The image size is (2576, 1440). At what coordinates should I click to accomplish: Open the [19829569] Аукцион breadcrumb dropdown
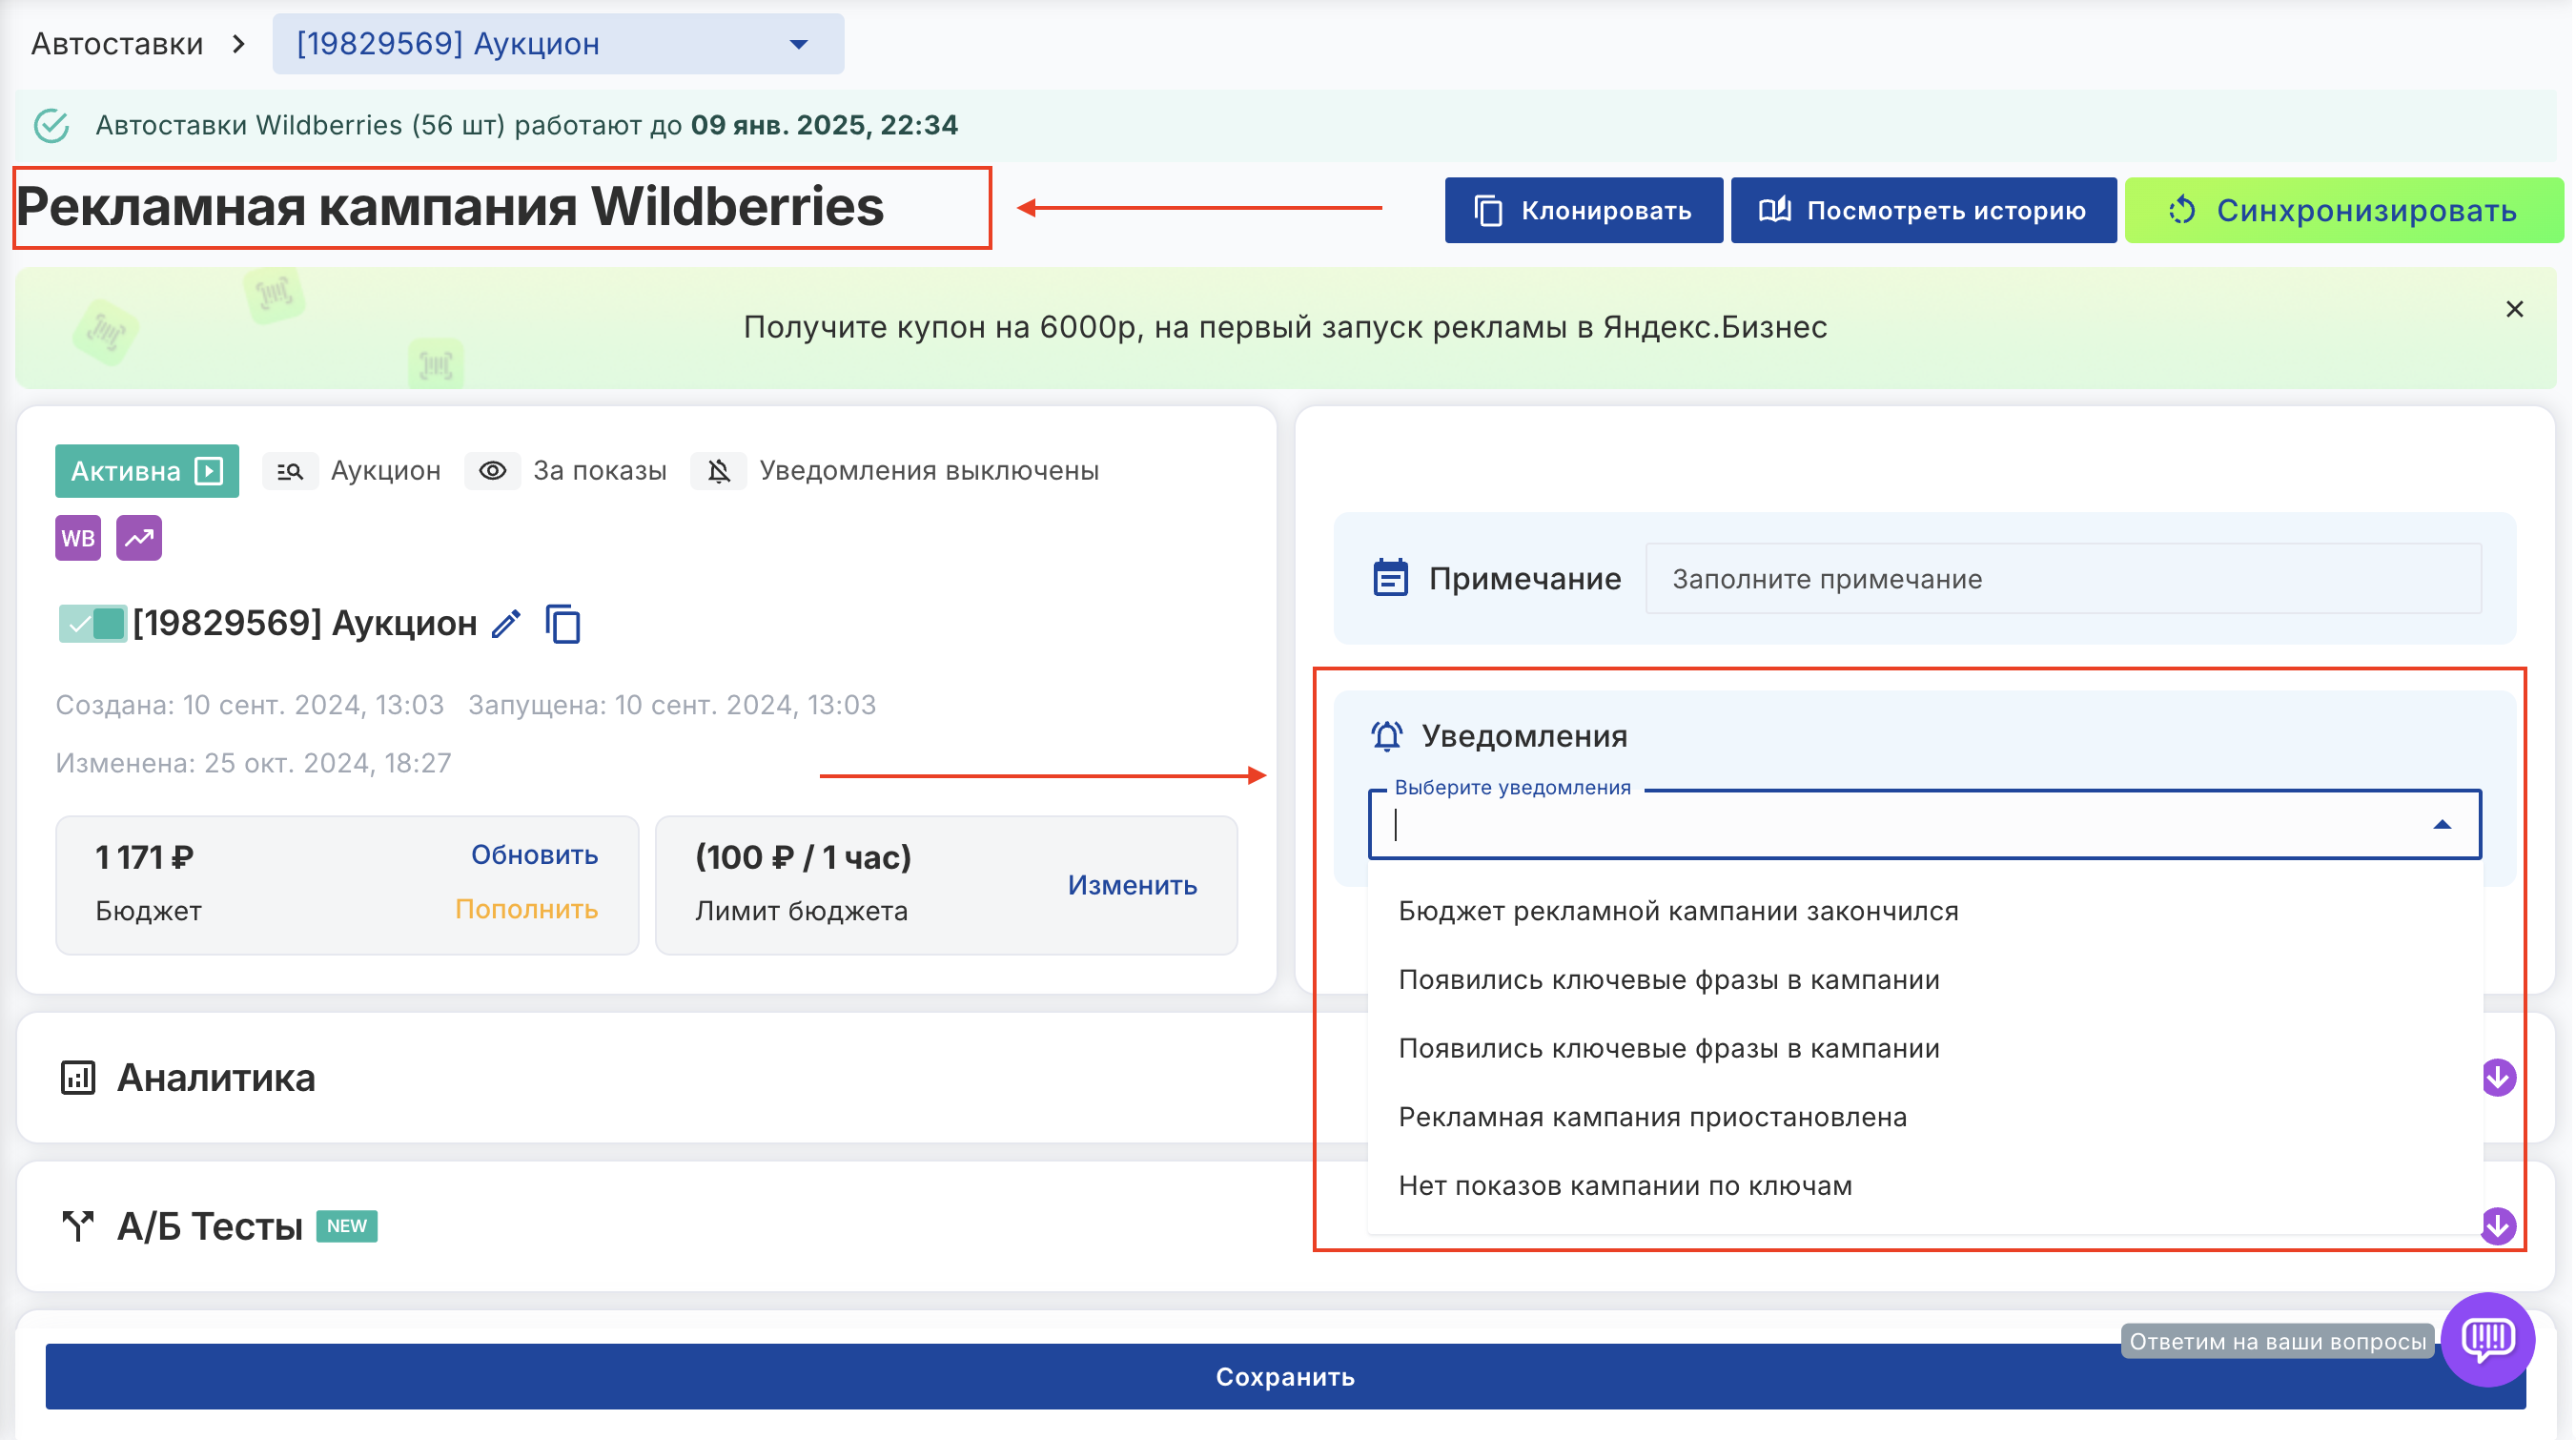click(x=558, y=44)
